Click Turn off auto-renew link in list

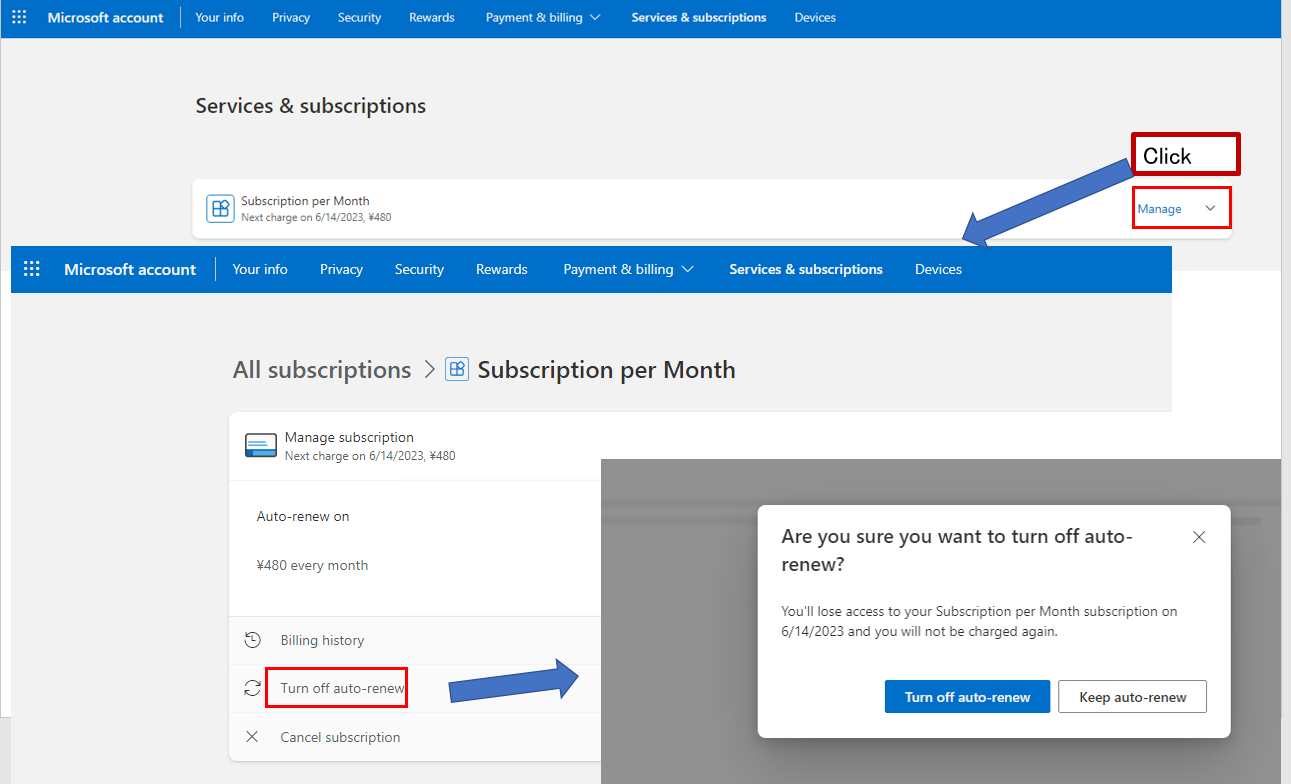[x=342, y=688]
